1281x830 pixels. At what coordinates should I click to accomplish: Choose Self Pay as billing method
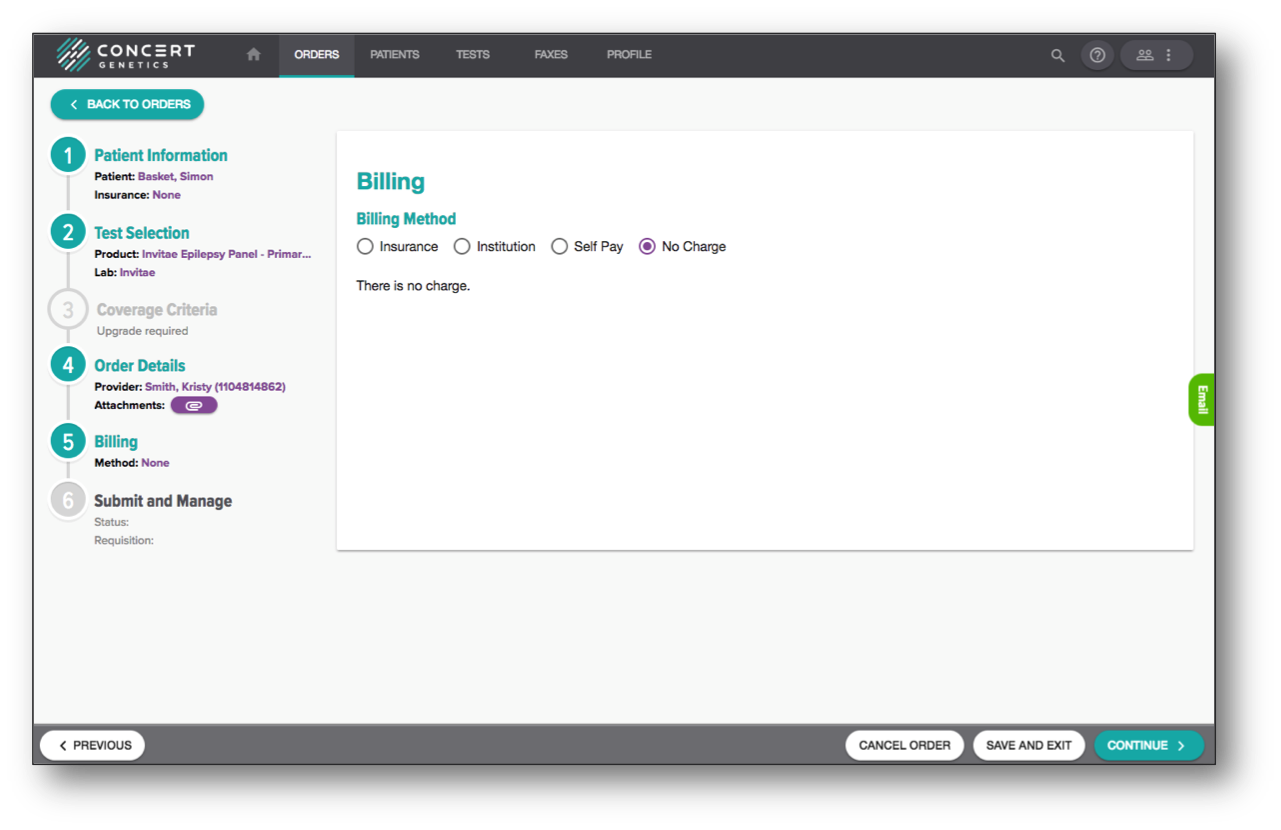coord(560,246)
